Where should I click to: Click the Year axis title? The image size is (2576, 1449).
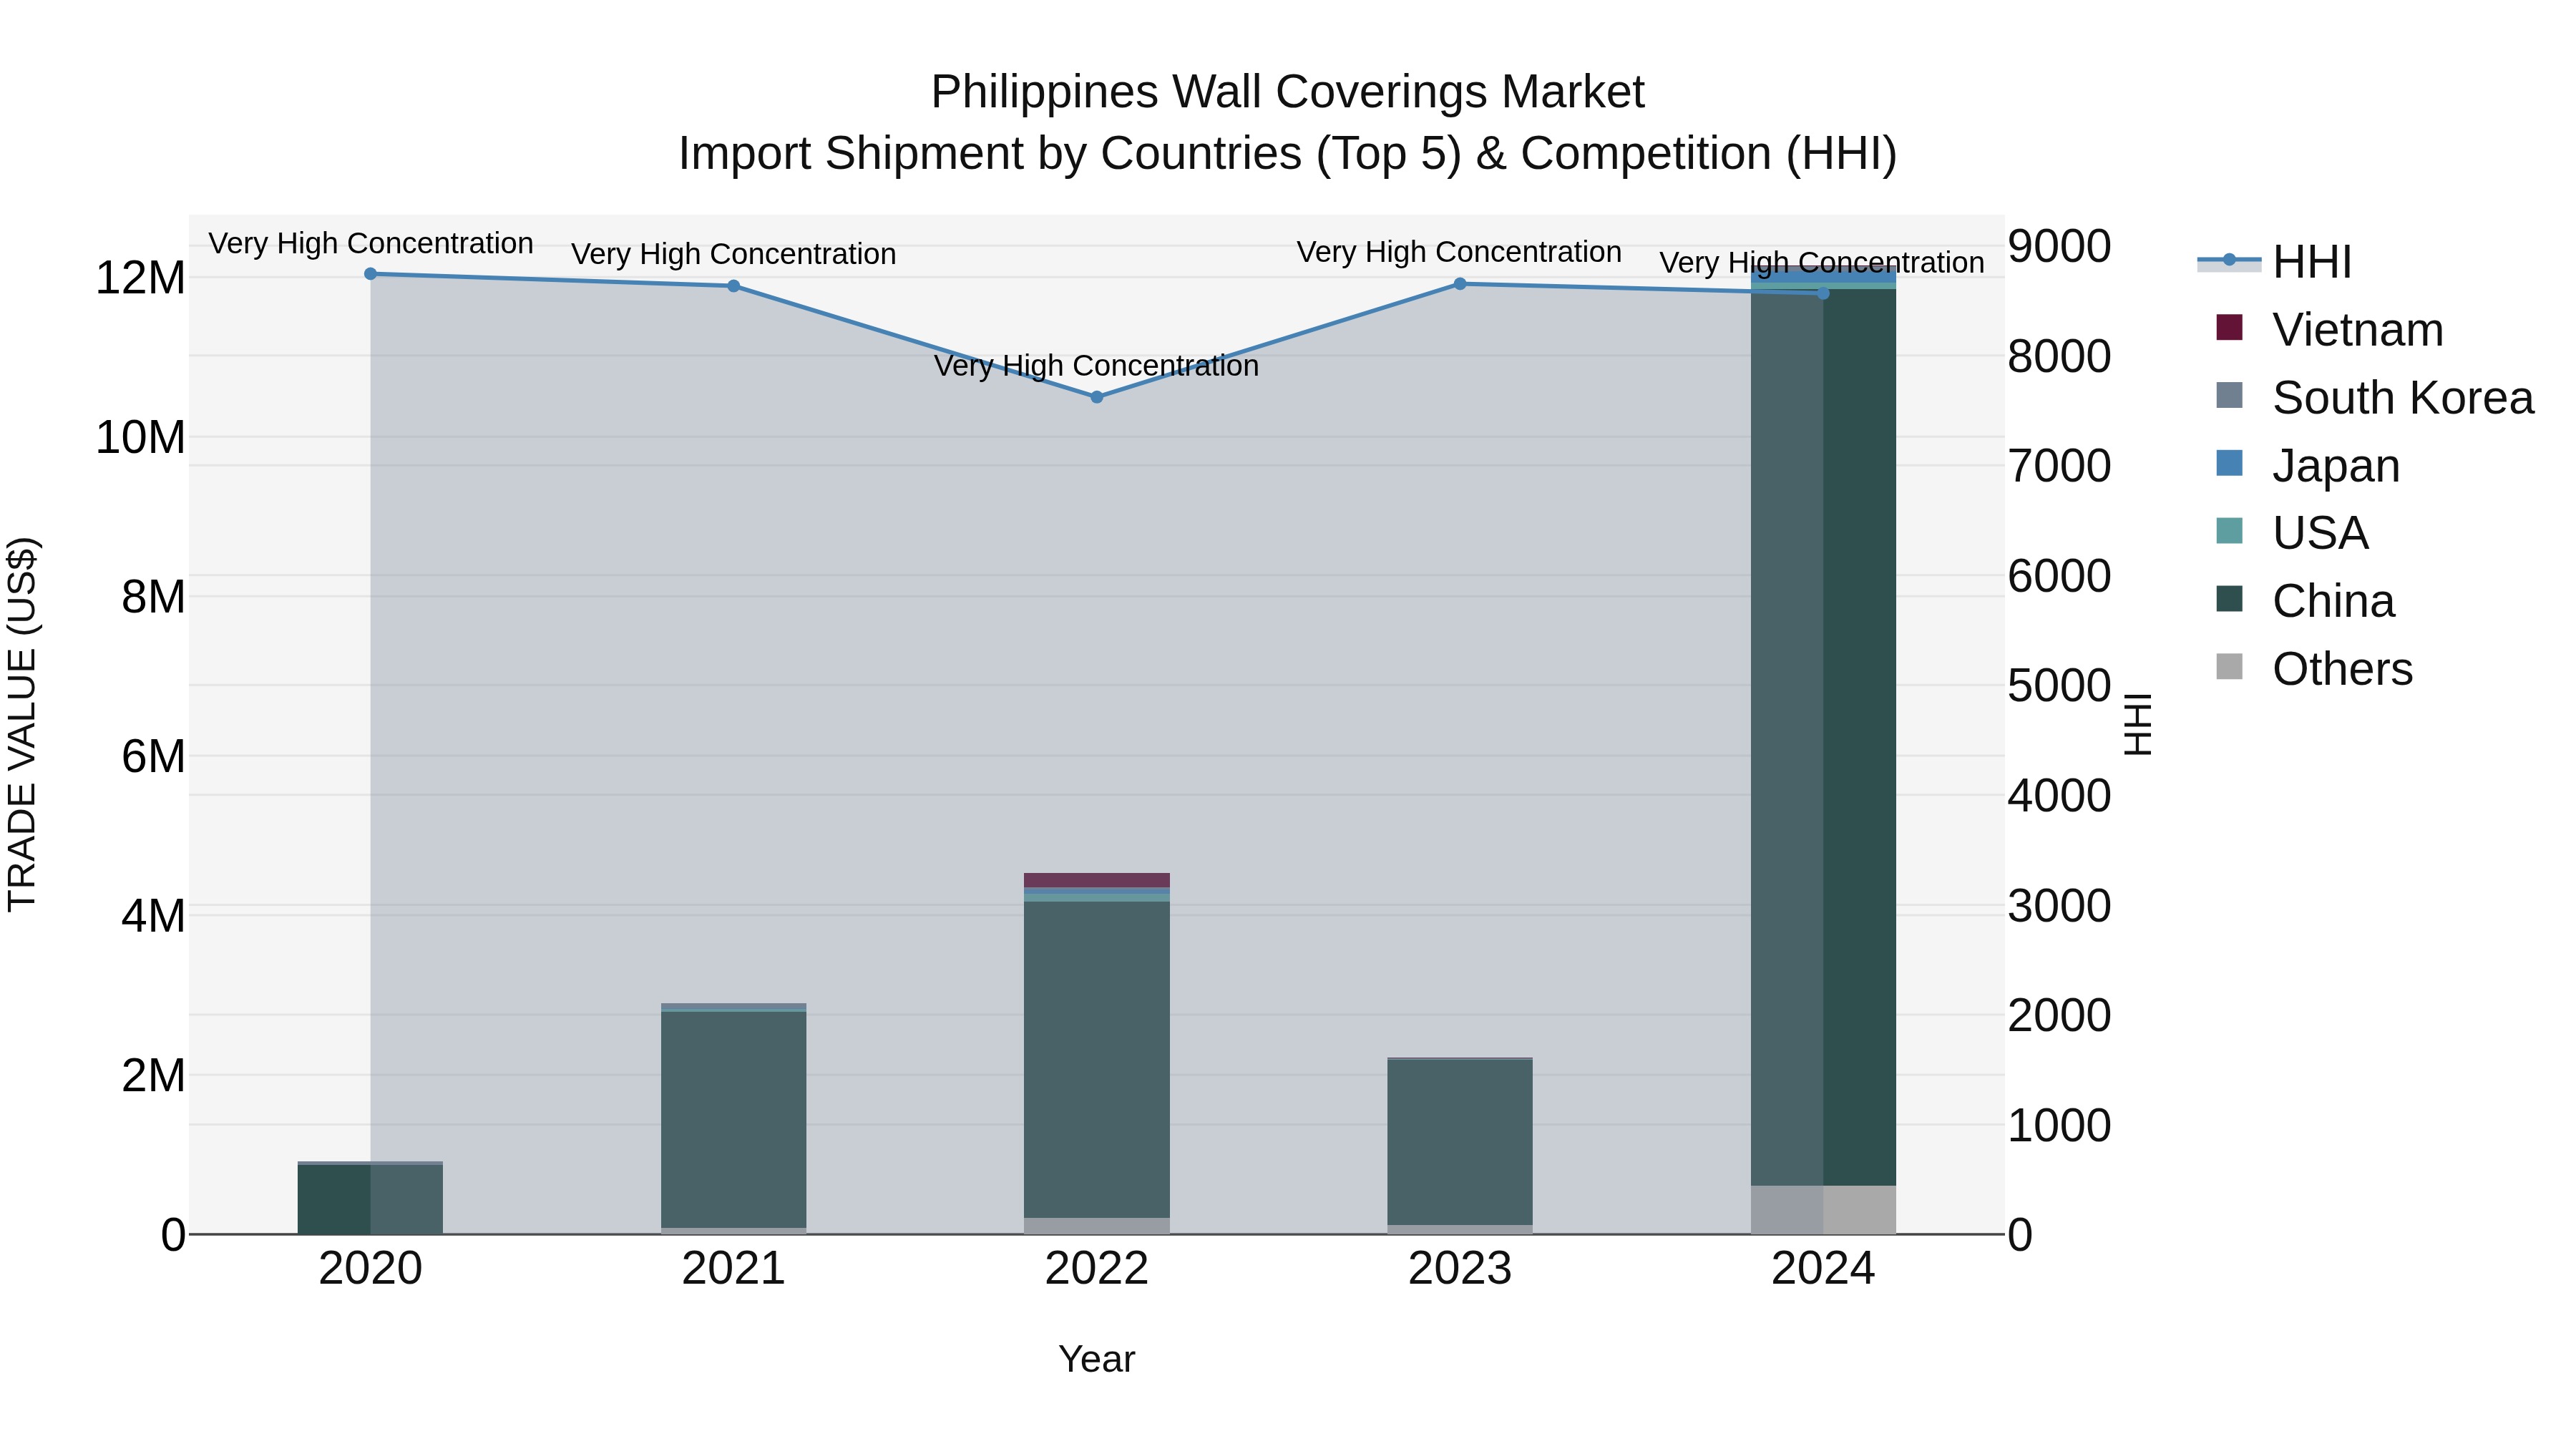1096,1359
